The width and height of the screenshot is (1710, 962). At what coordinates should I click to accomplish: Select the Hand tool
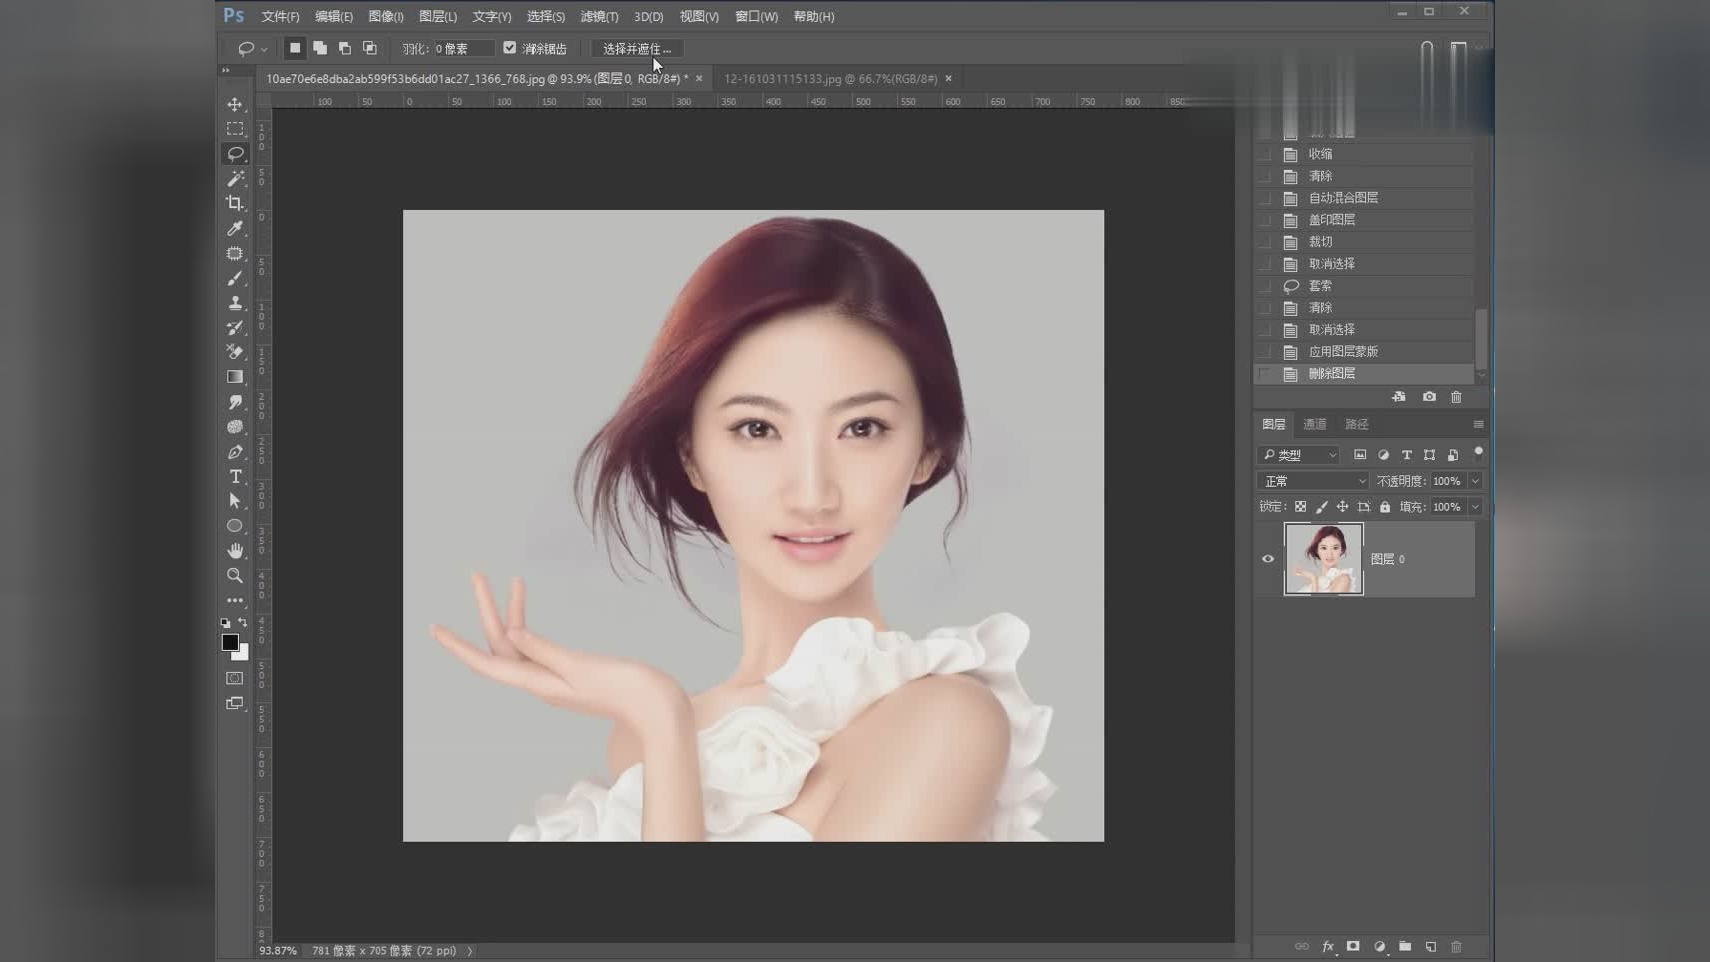tap(235, 551)
